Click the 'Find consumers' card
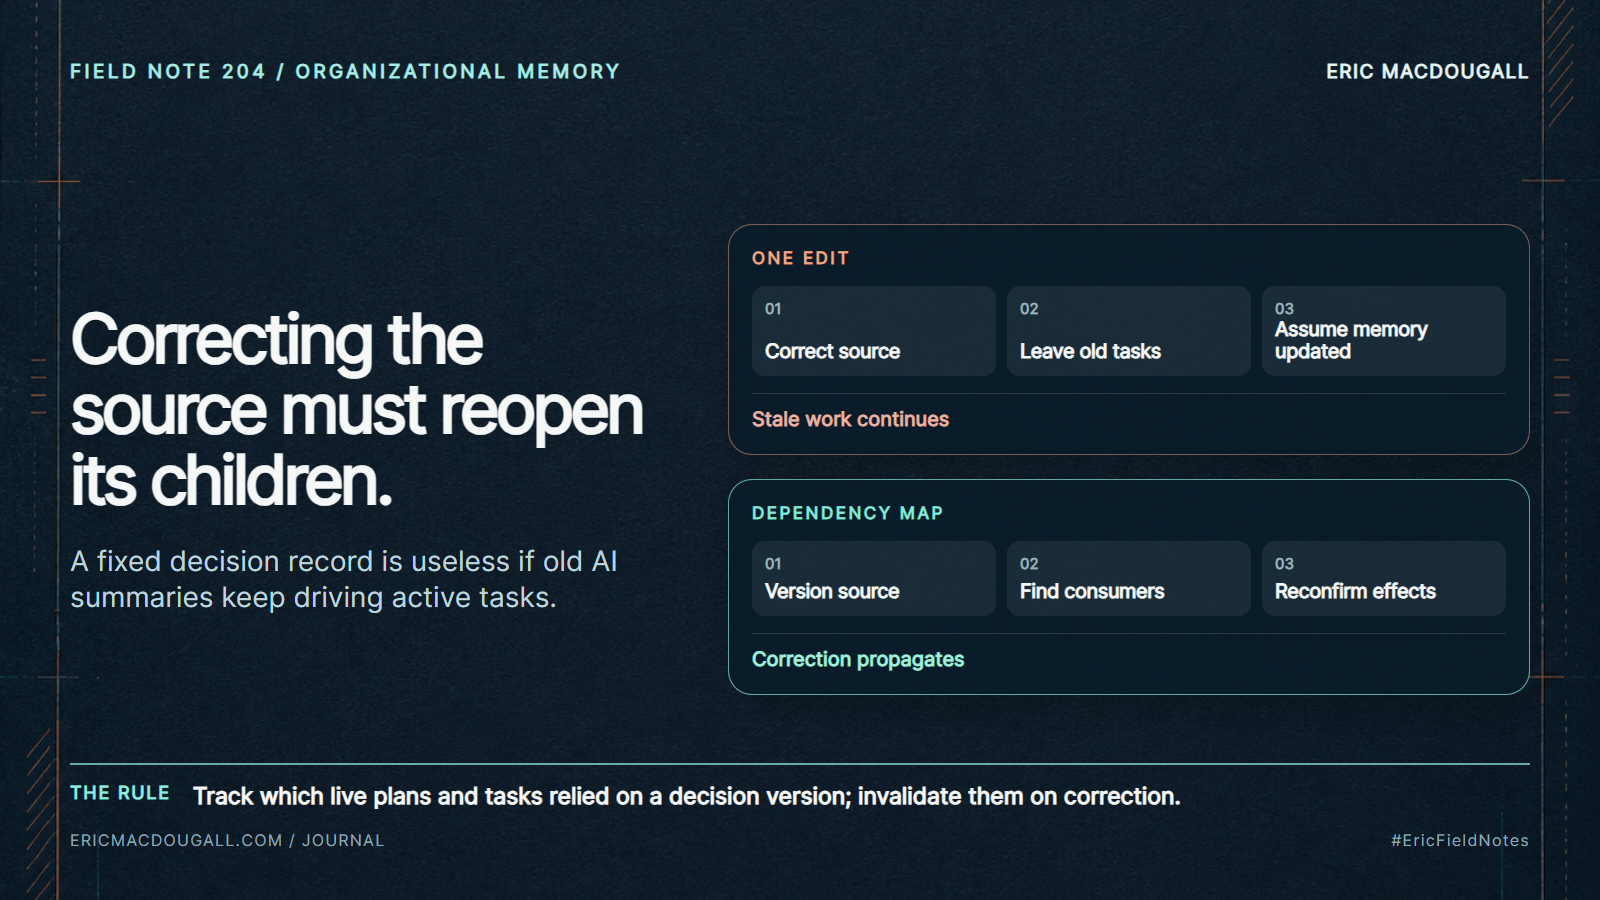This screenshot has width=1600, height=900. tap(1128, 578)
